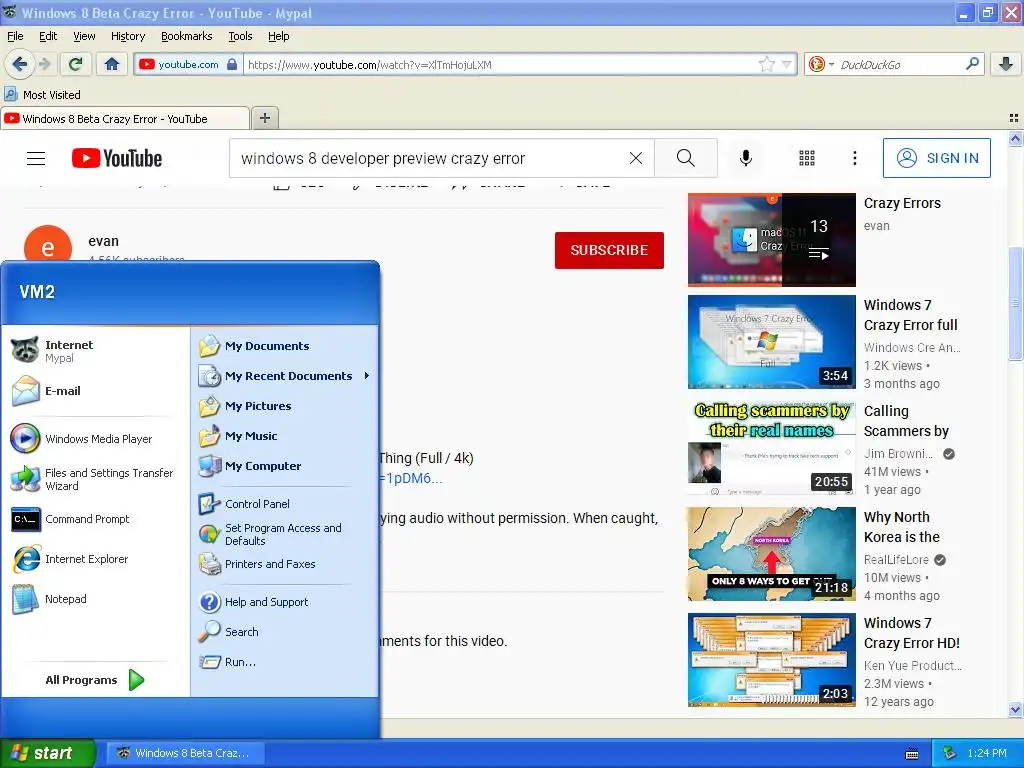Open the History menu

click(127, 36)
